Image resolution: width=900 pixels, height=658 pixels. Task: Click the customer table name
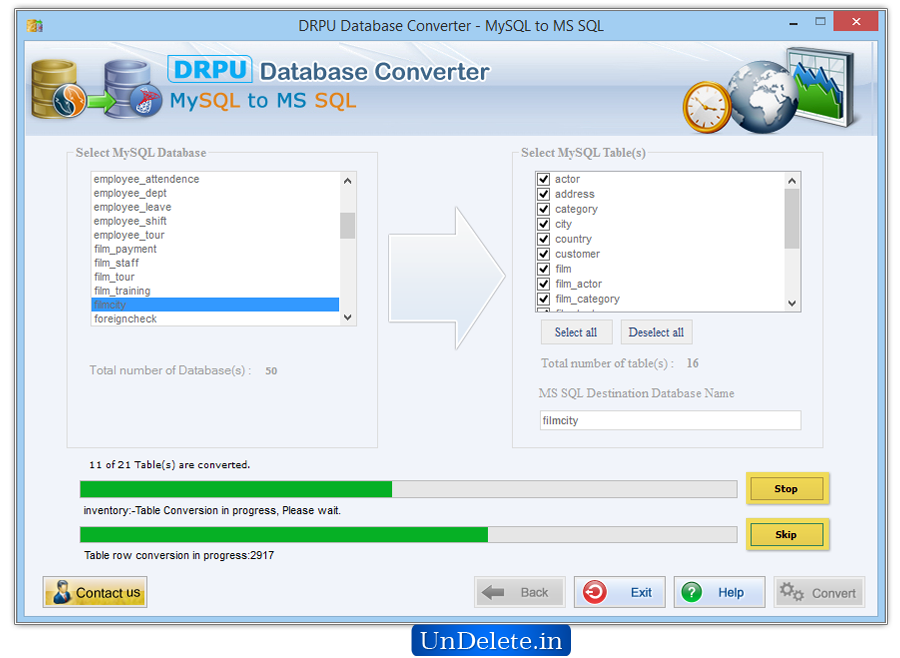577,254
